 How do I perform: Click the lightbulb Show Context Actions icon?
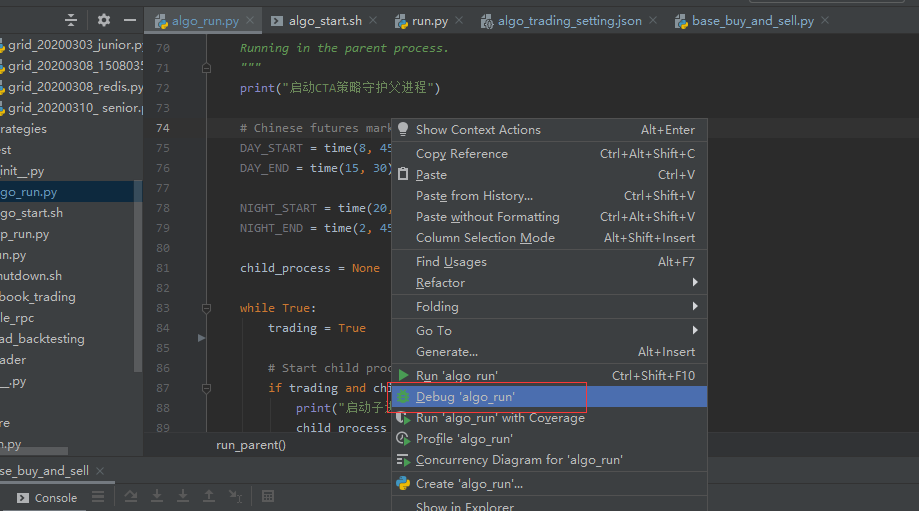pos(403,130)
